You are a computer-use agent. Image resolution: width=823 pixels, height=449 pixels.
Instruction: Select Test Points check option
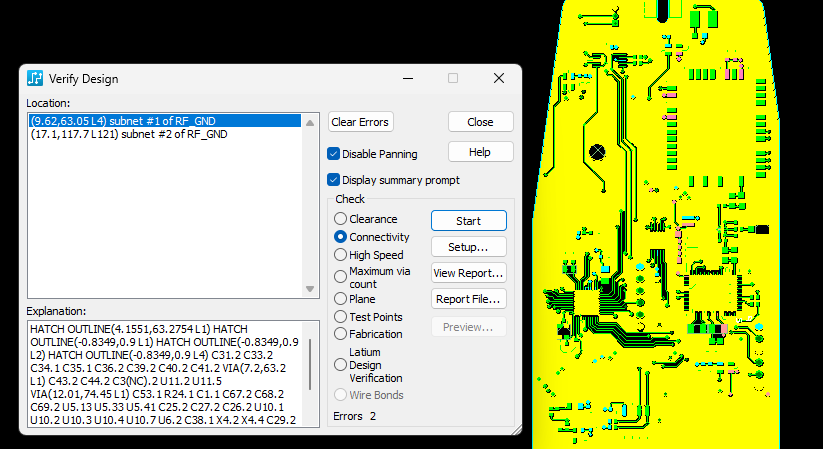pos(341,317)
